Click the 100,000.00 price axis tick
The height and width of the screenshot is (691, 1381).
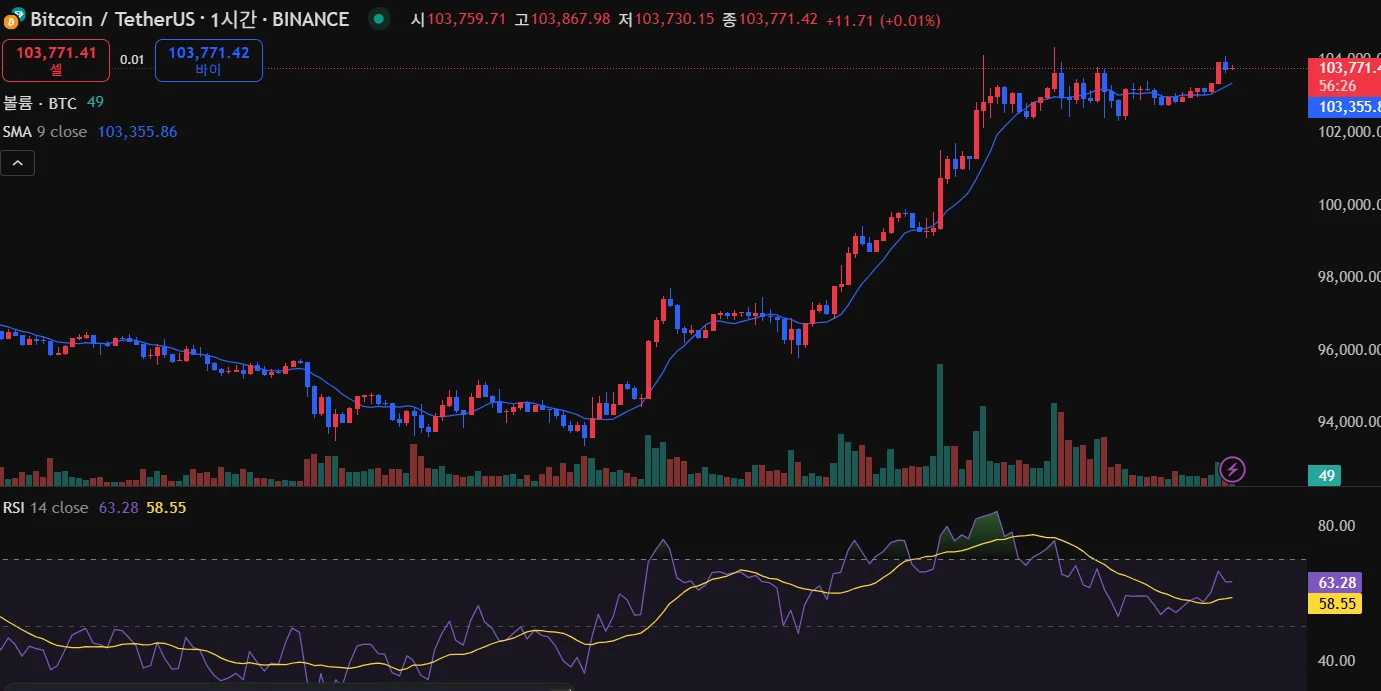click(x=1349, y=205)
